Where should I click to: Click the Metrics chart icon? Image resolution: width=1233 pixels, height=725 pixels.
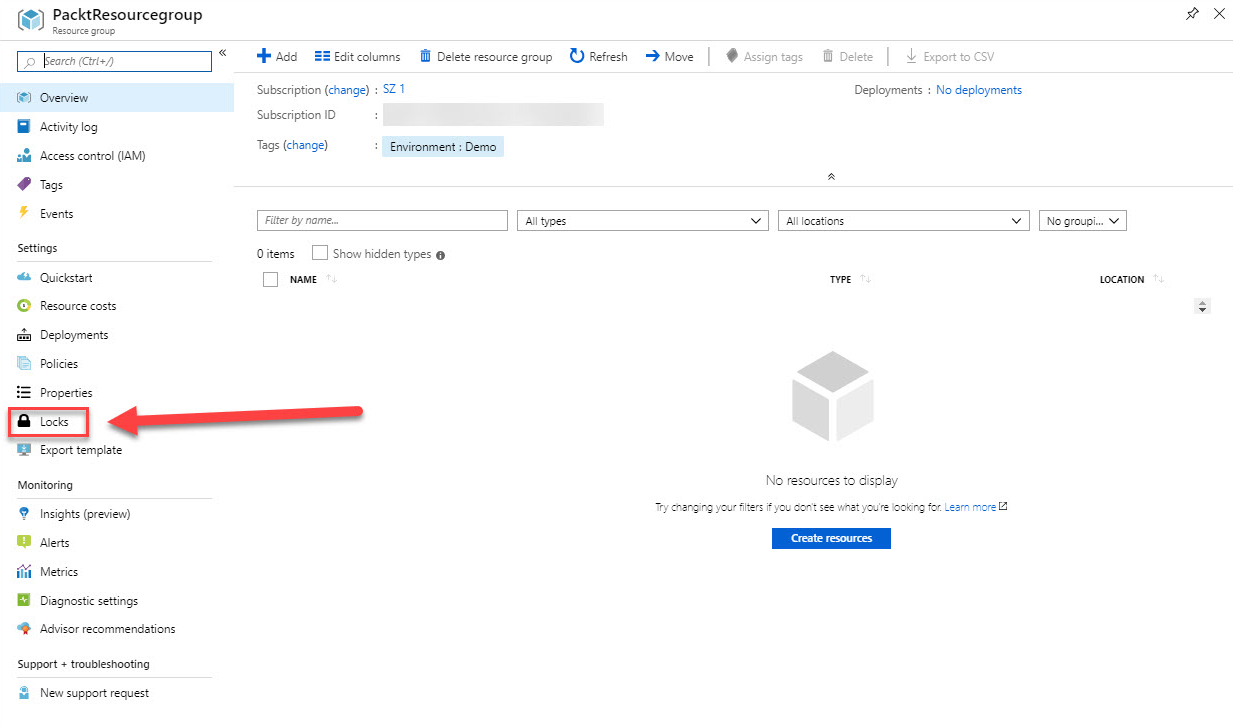tap(25, 572)
